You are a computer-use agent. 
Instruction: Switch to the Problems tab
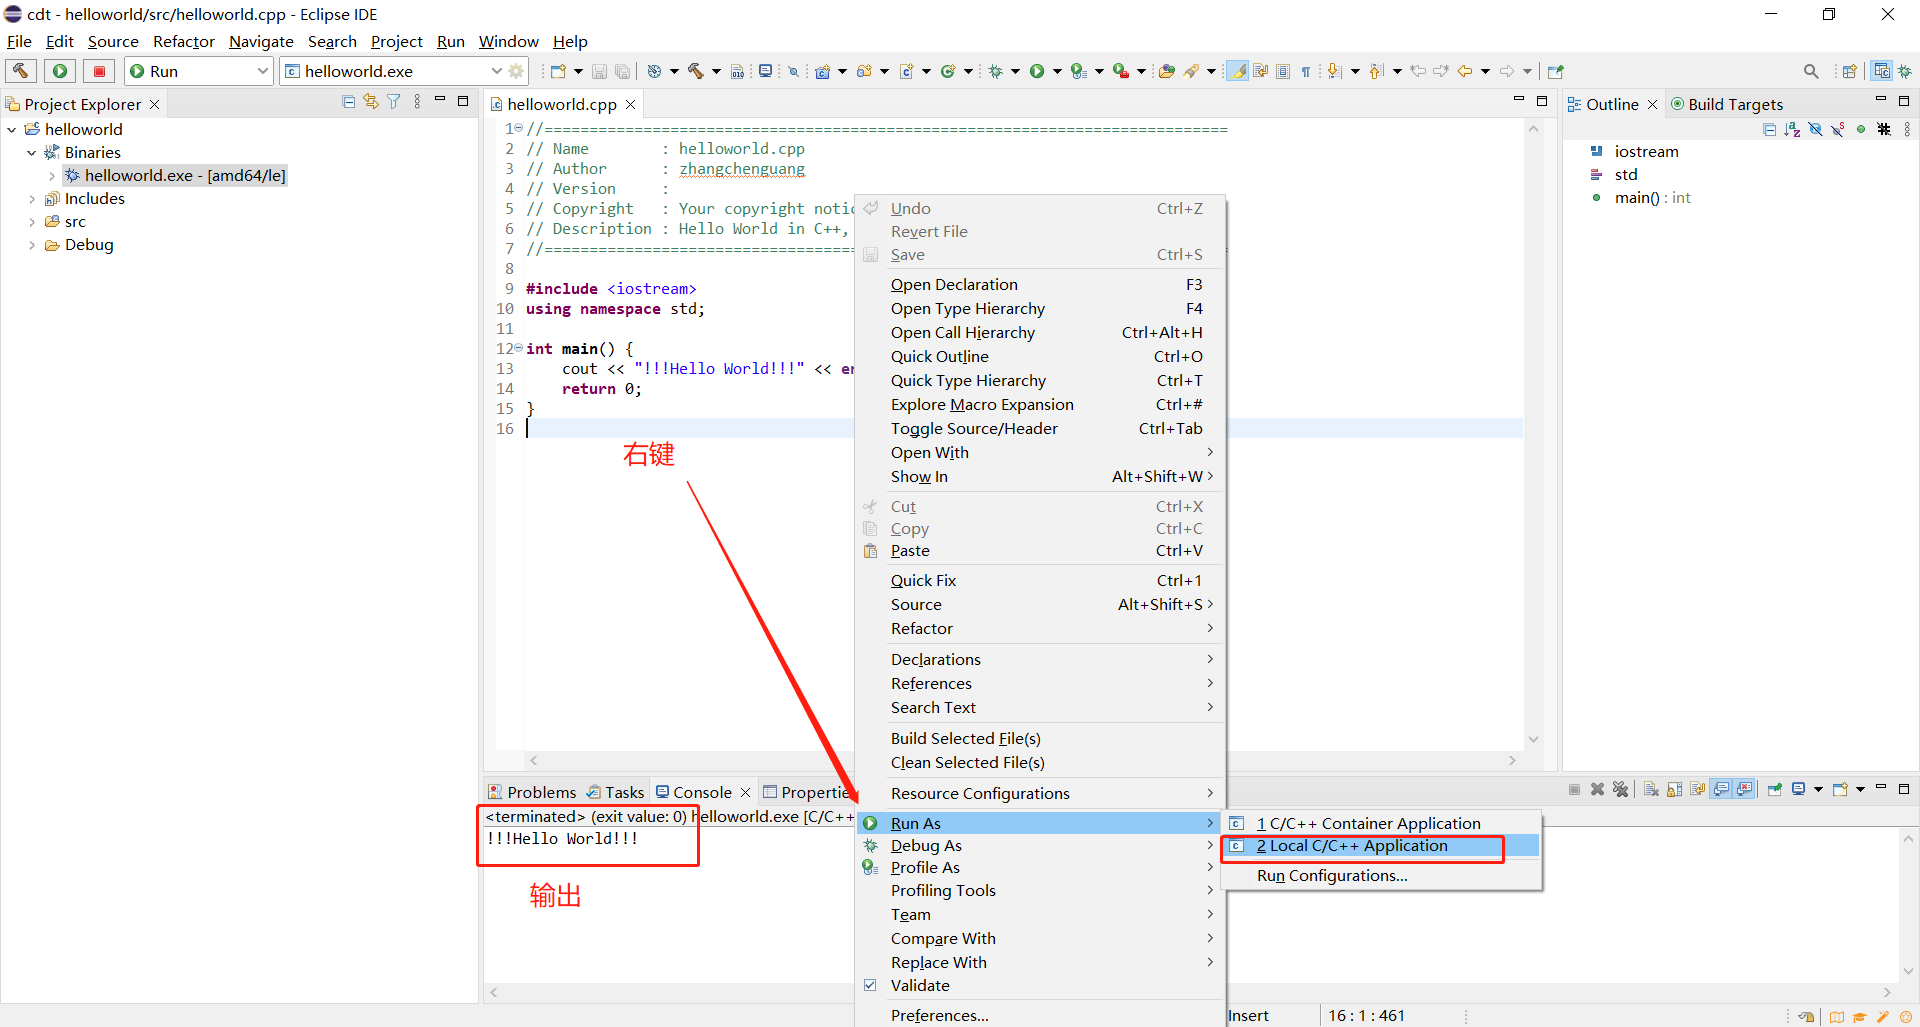coord(532,792)
